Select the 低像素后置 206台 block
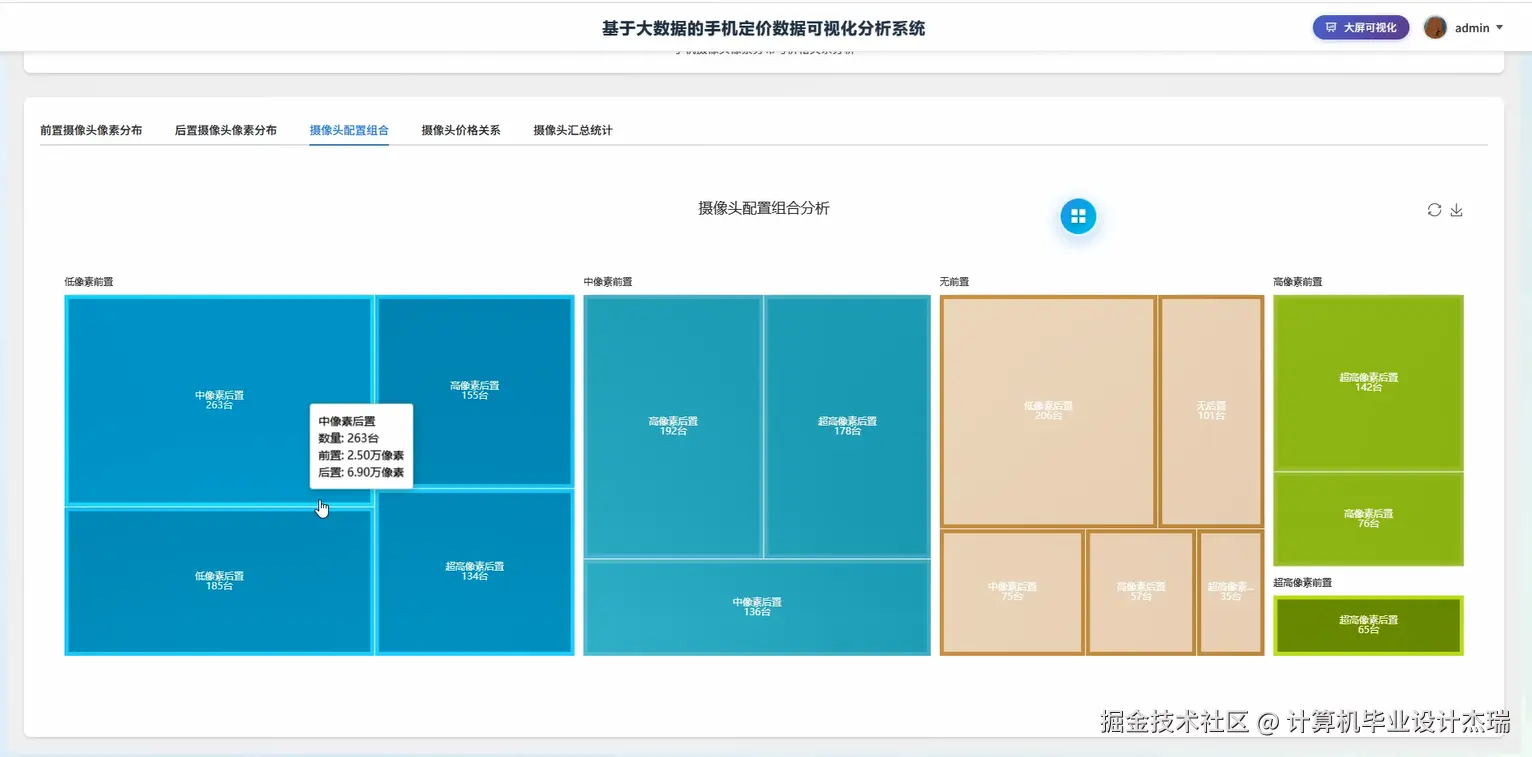1532x757 pixels. point(1046,411)
